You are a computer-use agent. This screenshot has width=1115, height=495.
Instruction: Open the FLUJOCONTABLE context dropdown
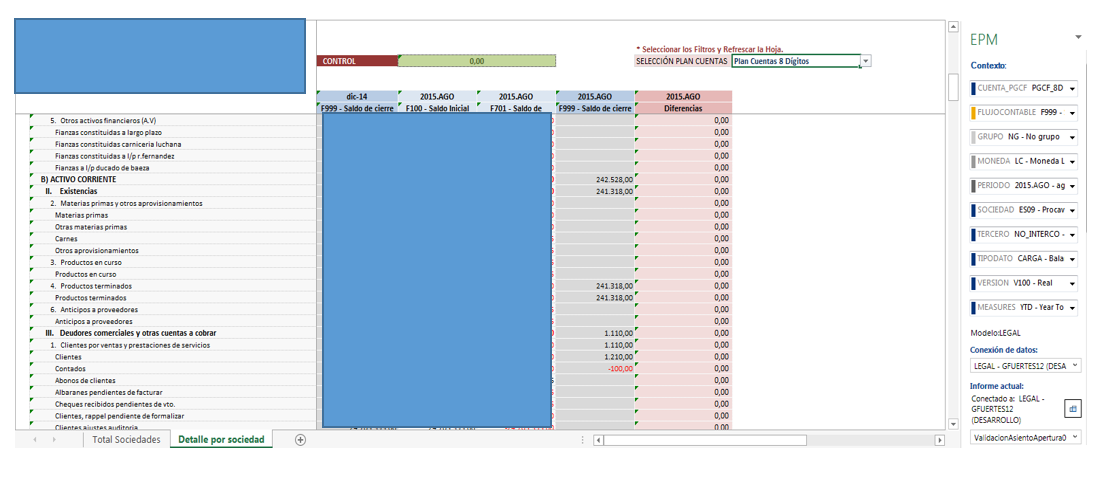(x=1072, y=112)
